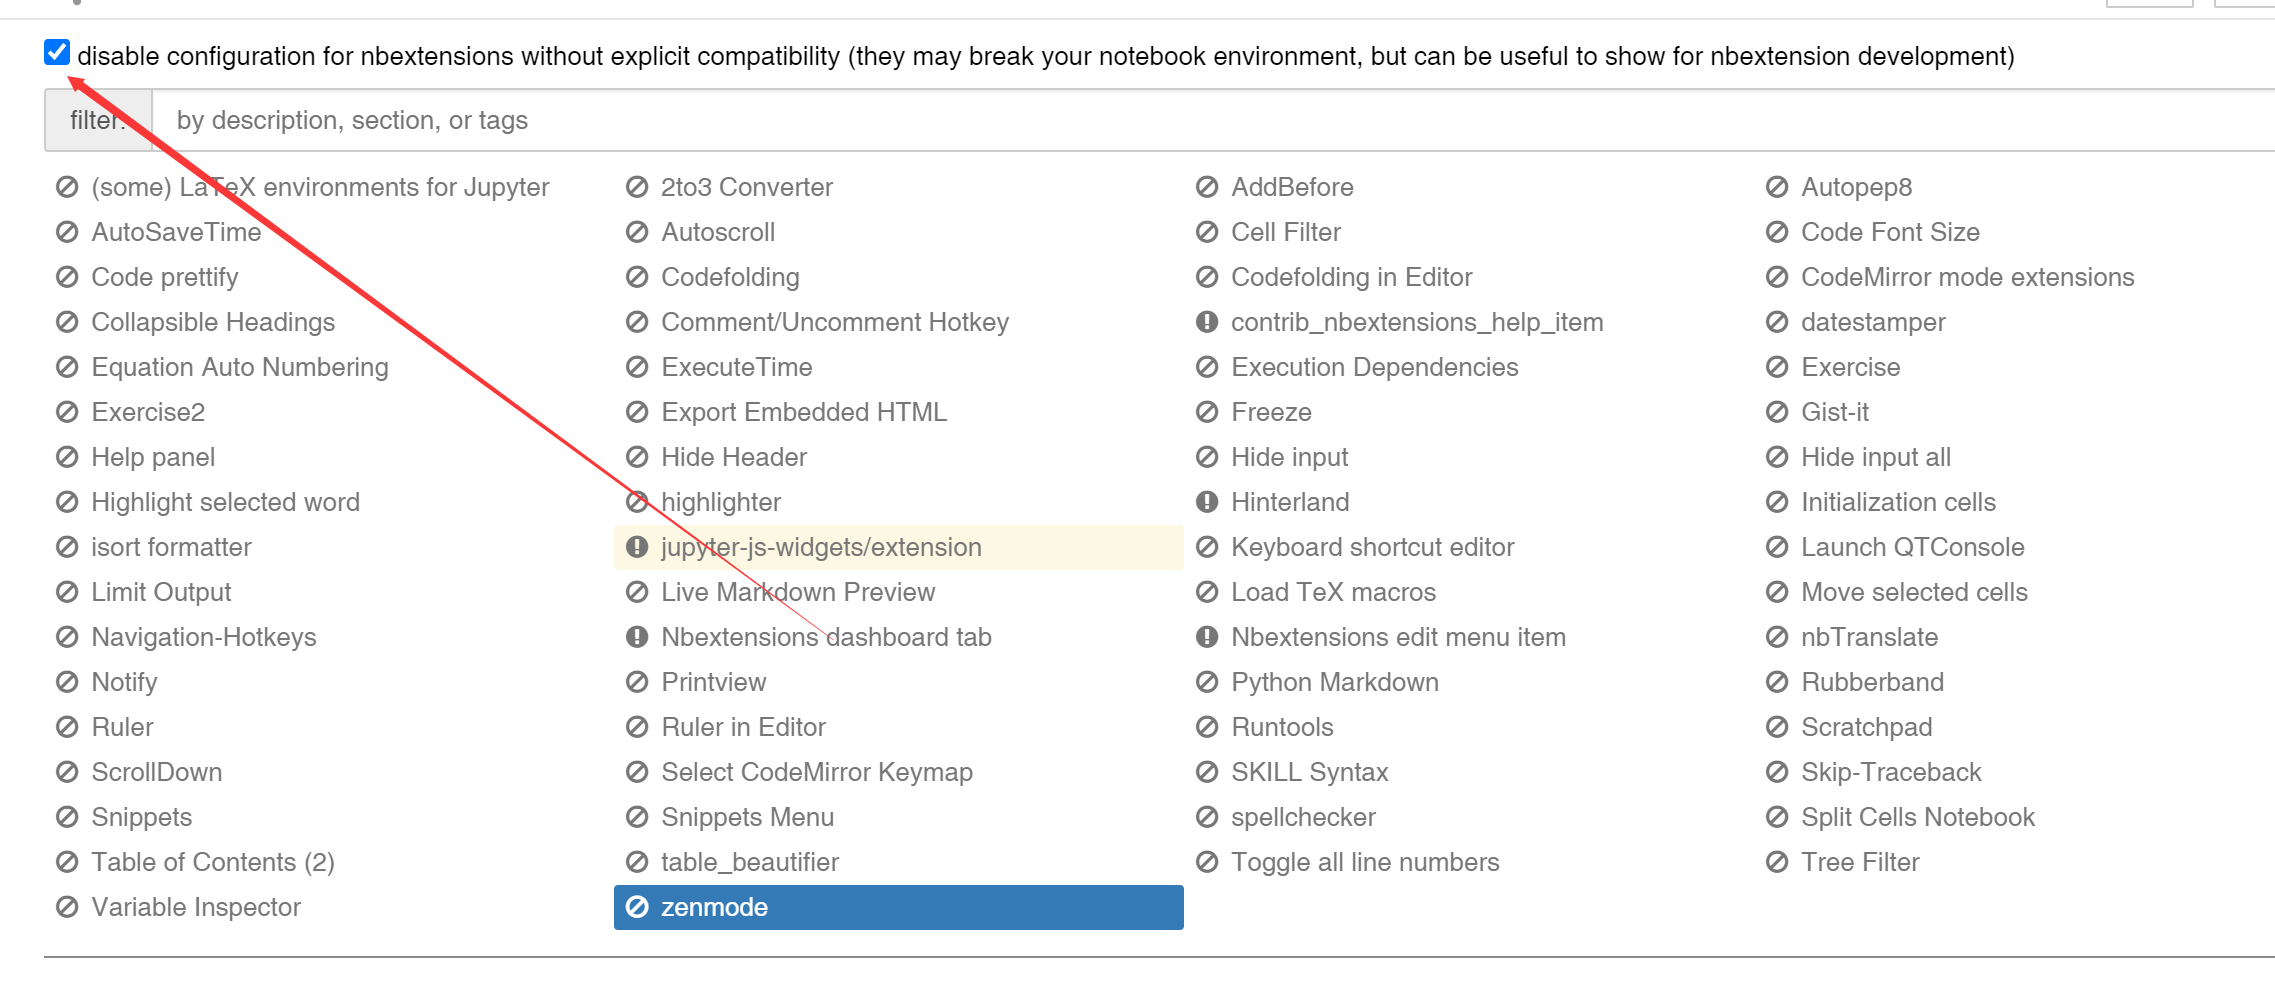Image resolution: width=2275 pixels, height=997 pixels.
Task: Click the disabled icon next to AddBefore
Action: 1207,187
